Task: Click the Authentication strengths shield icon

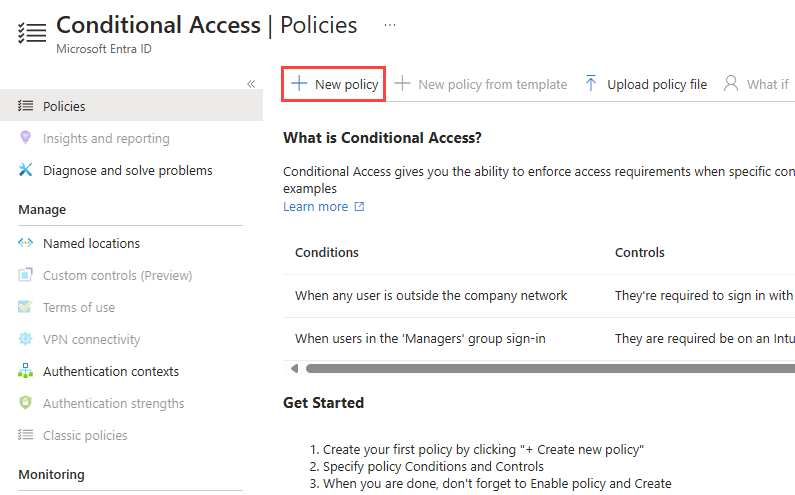Action: [x=26, y=403]
